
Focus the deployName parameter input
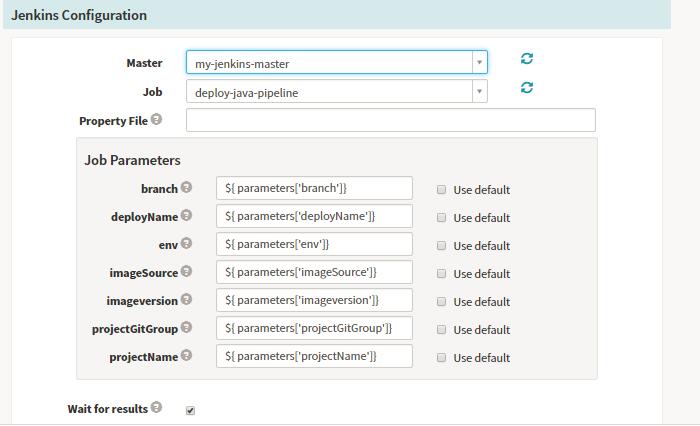point(314,216)
